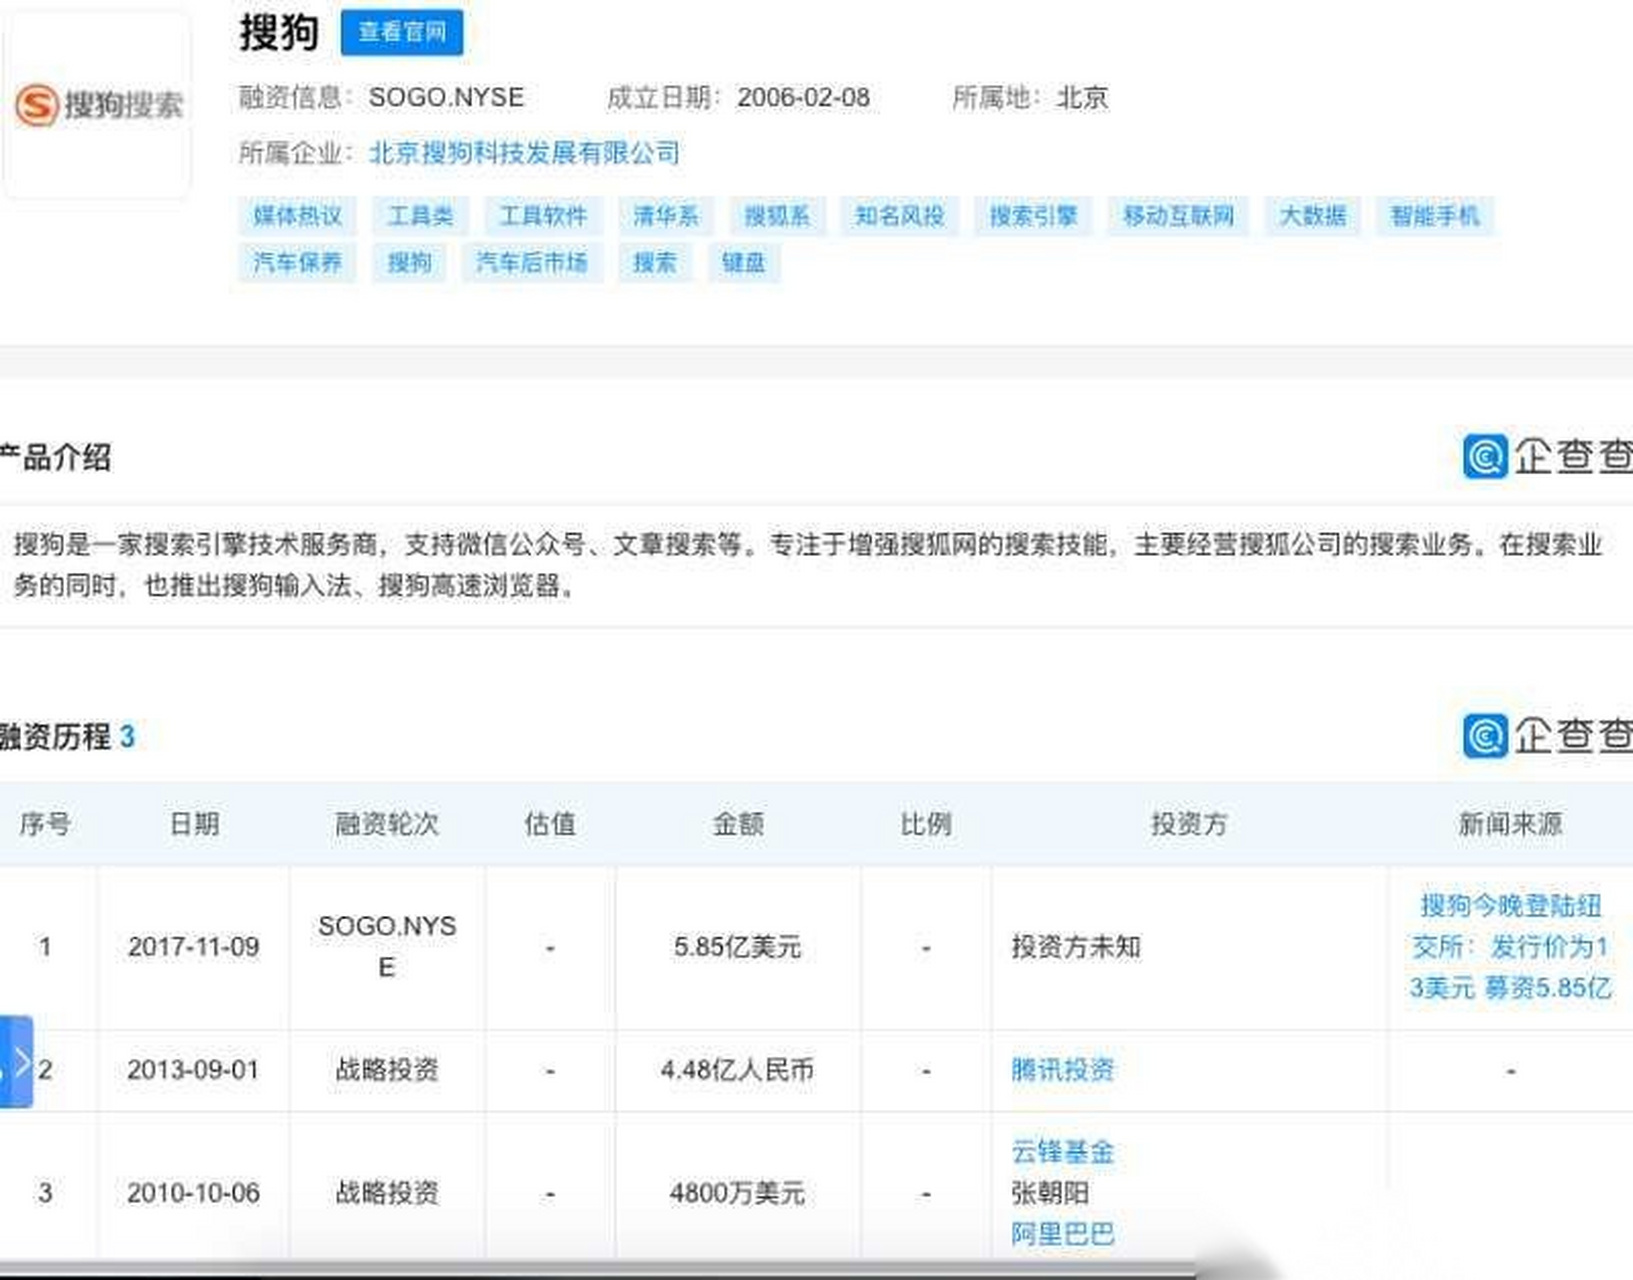1633x1280 pixels.
Task: Select the 清华系 tag
Action: click(x=665, y=216)
